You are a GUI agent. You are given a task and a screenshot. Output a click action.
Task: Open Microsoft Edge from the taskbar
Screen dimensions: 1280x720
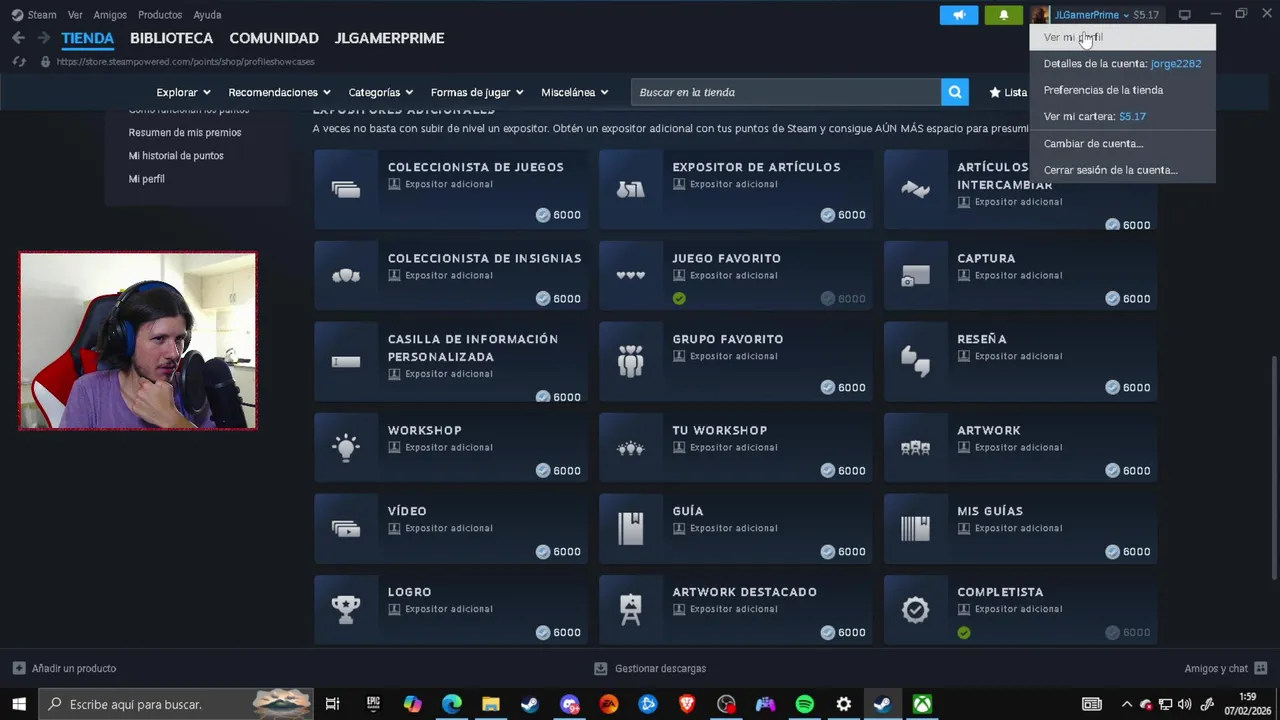(452, 704)
